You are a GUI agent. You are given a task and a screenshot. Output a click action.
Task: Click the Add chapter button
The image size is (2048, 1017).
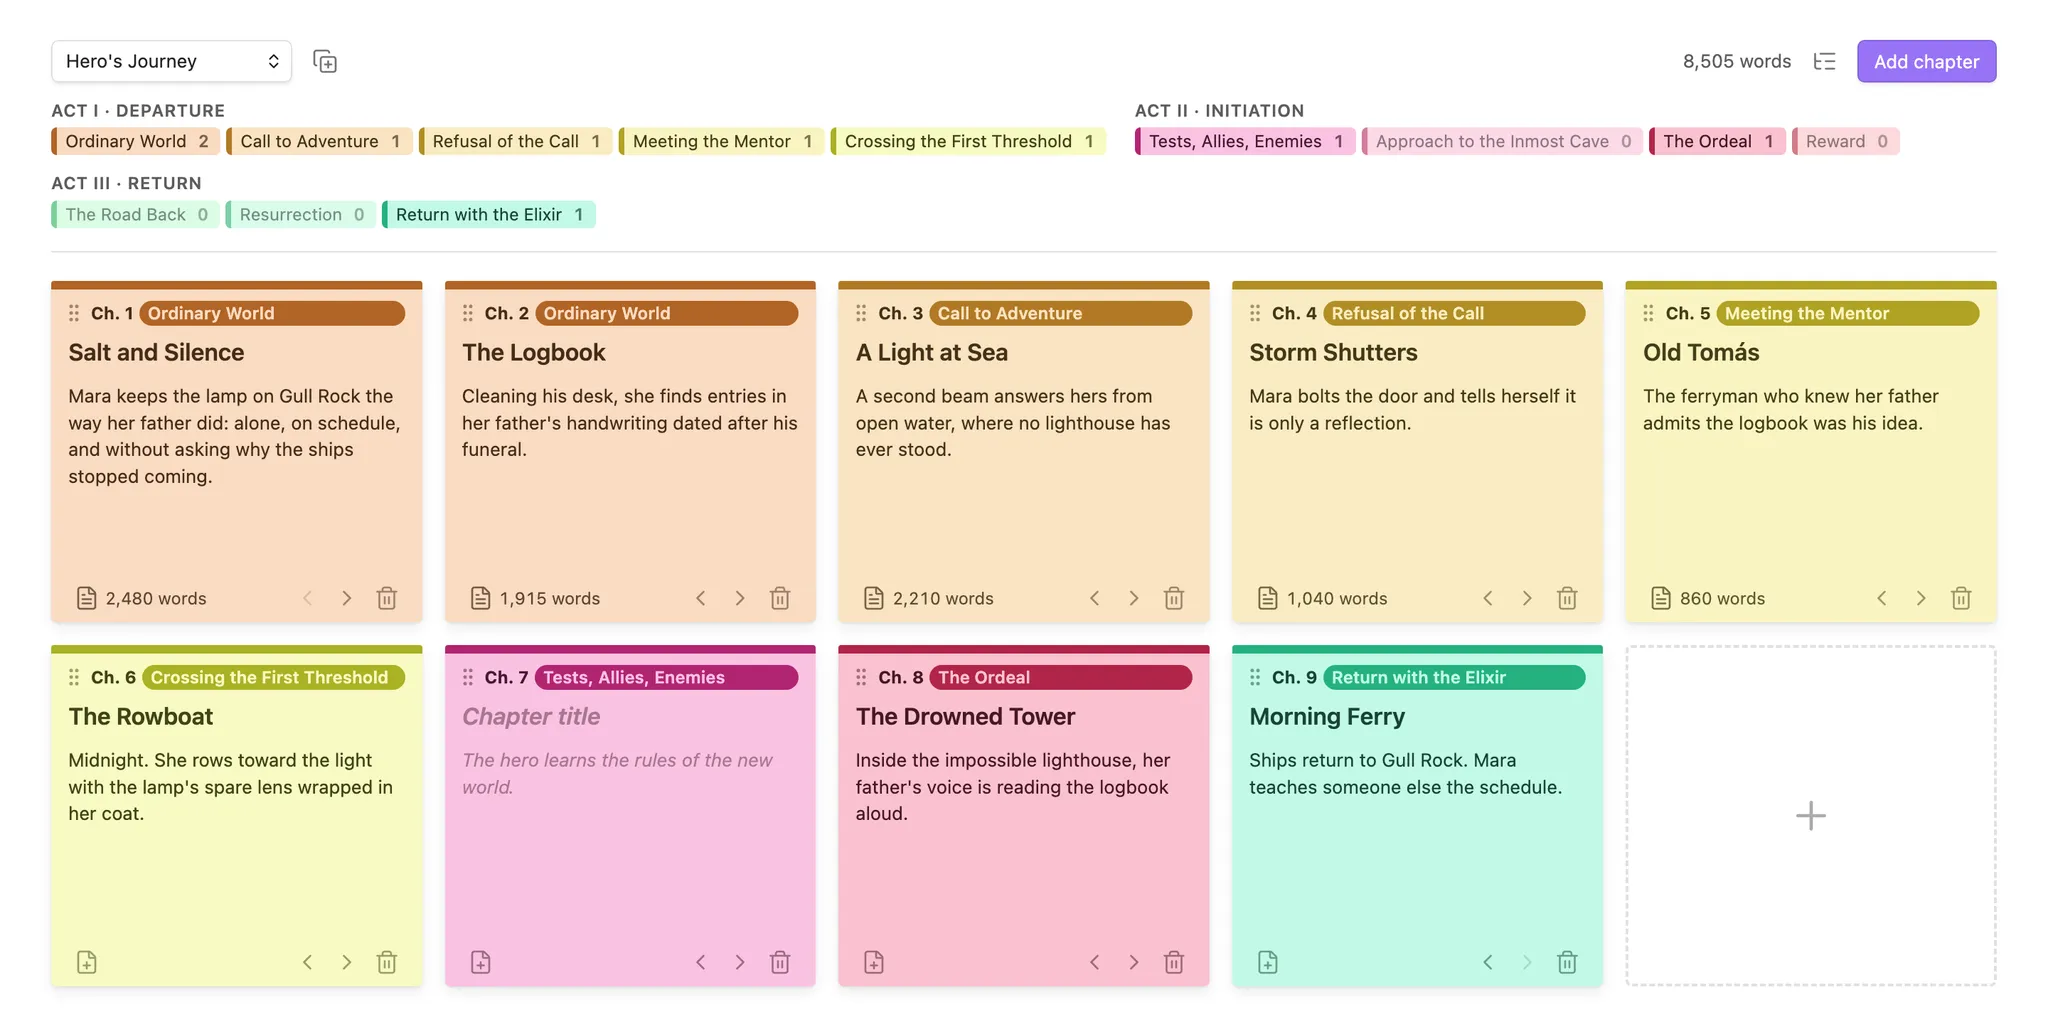(x=1926, y=61)
